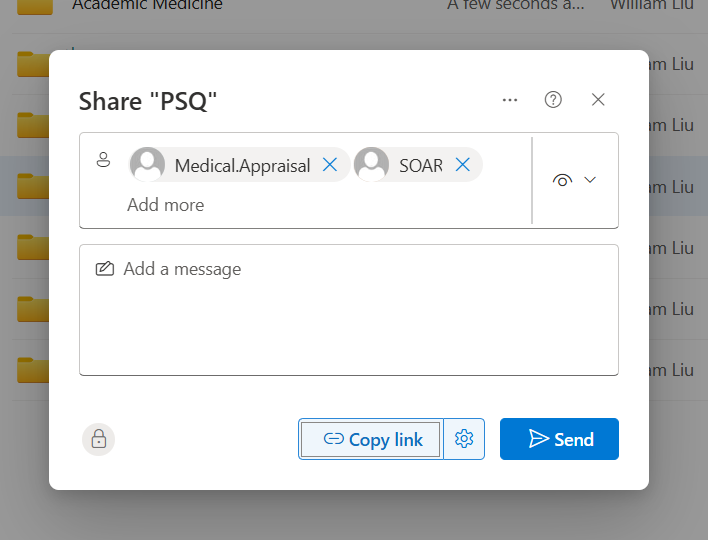This screenshot has width=708, height=540.
Task: Click the Copy link button
Action: 371,439
